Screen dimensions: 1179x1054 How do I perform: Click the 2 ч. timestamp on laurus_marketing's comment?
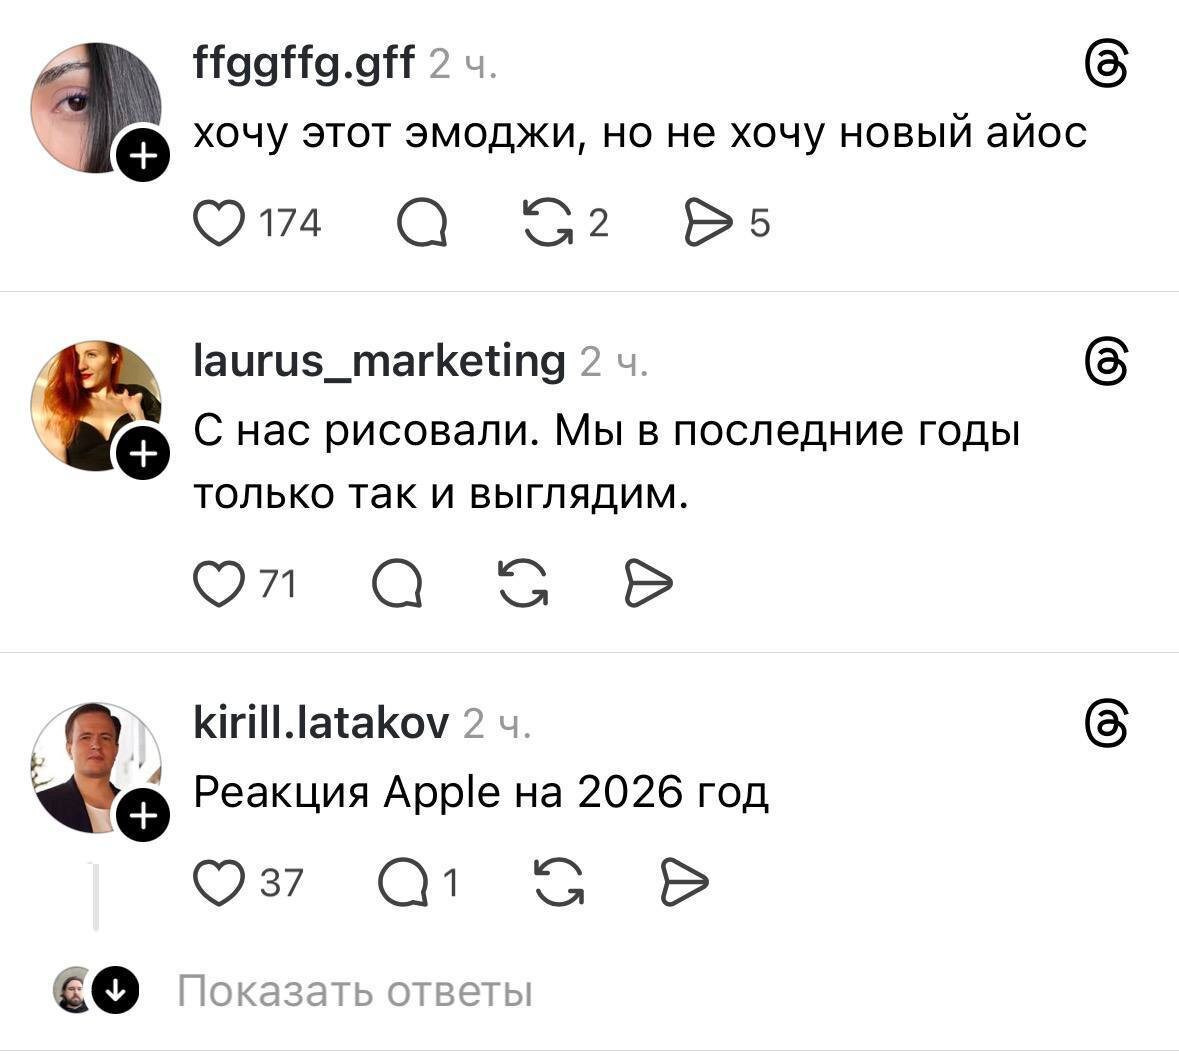(613, 364)
